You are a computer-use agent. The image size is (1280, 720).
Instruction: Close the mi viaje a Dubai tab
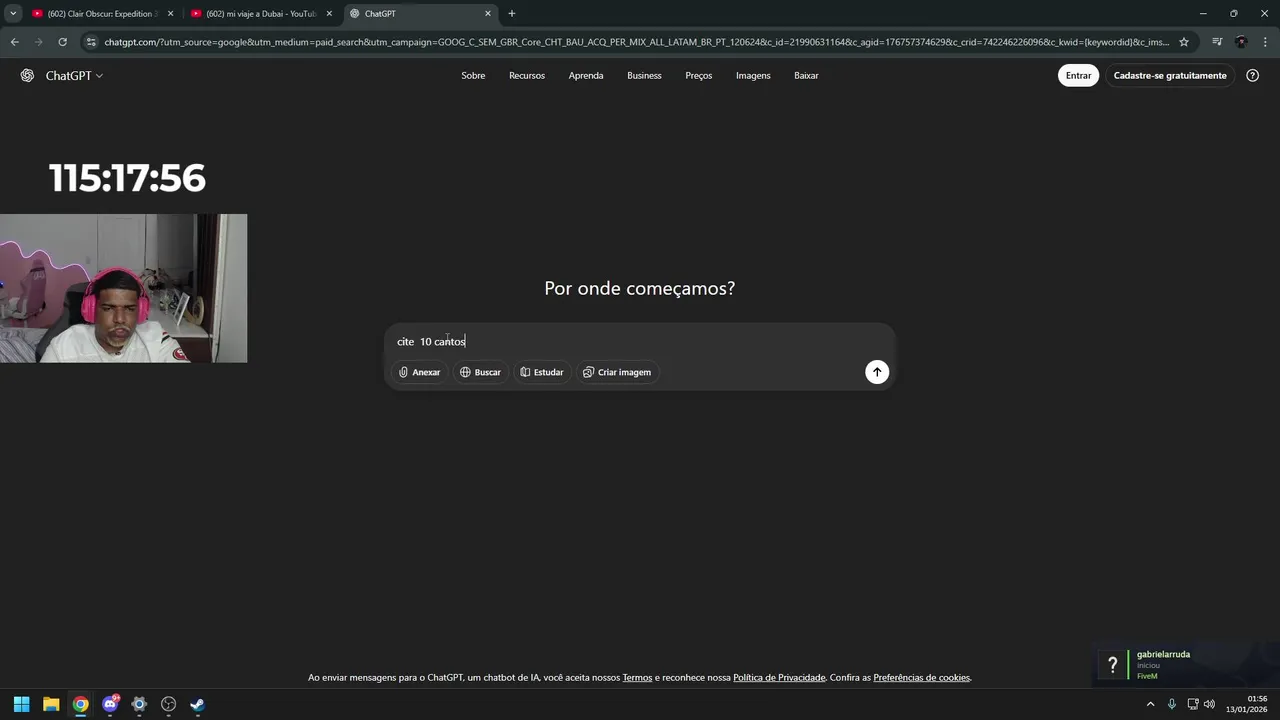pyautogui.click(x=329, y=14)
